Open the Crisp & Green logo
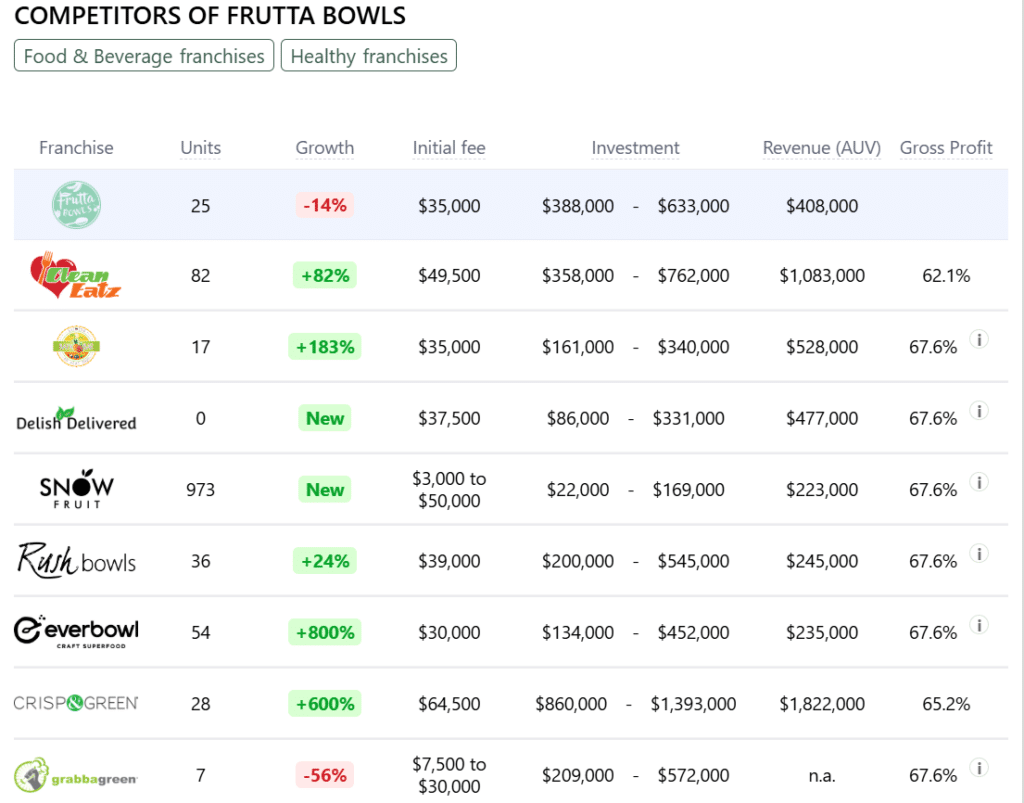 pyautogui.click(x=76, y=703)
